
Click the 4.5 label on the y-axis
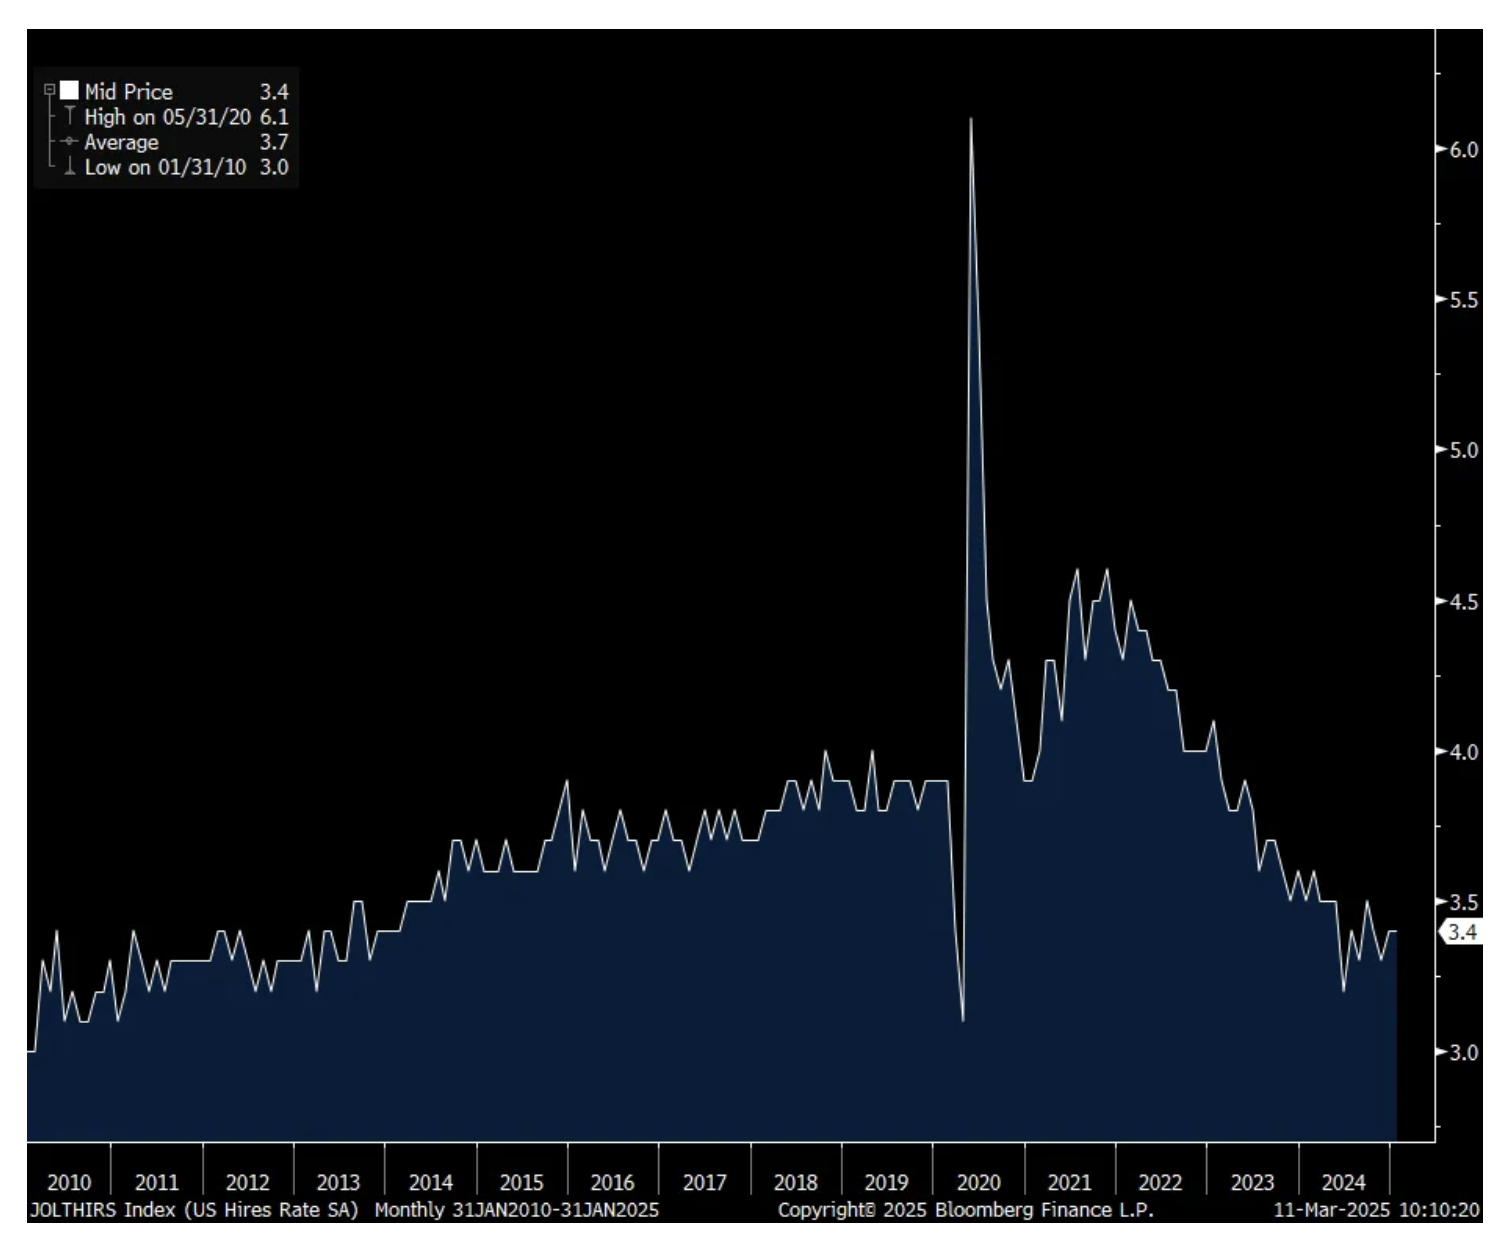1463,602
